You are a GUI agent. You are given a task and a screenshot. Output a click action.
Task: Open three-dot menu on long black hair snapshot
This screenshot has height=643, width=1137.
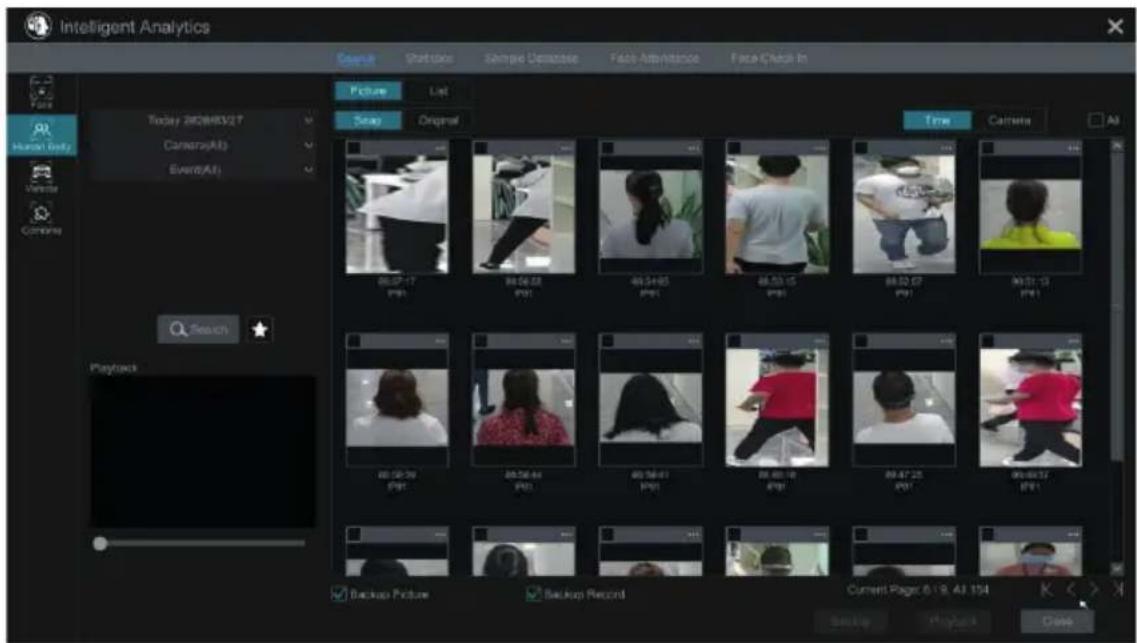pyautogui.click(x=693, y=341)
